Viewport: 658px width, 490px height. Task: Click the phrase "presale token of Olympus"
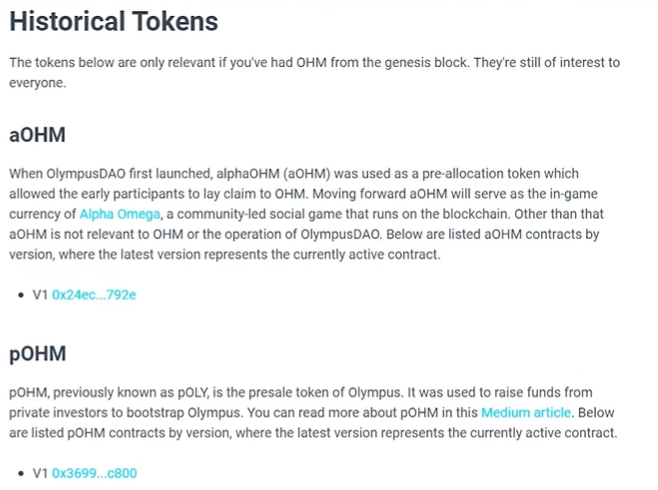coord(324,393)
